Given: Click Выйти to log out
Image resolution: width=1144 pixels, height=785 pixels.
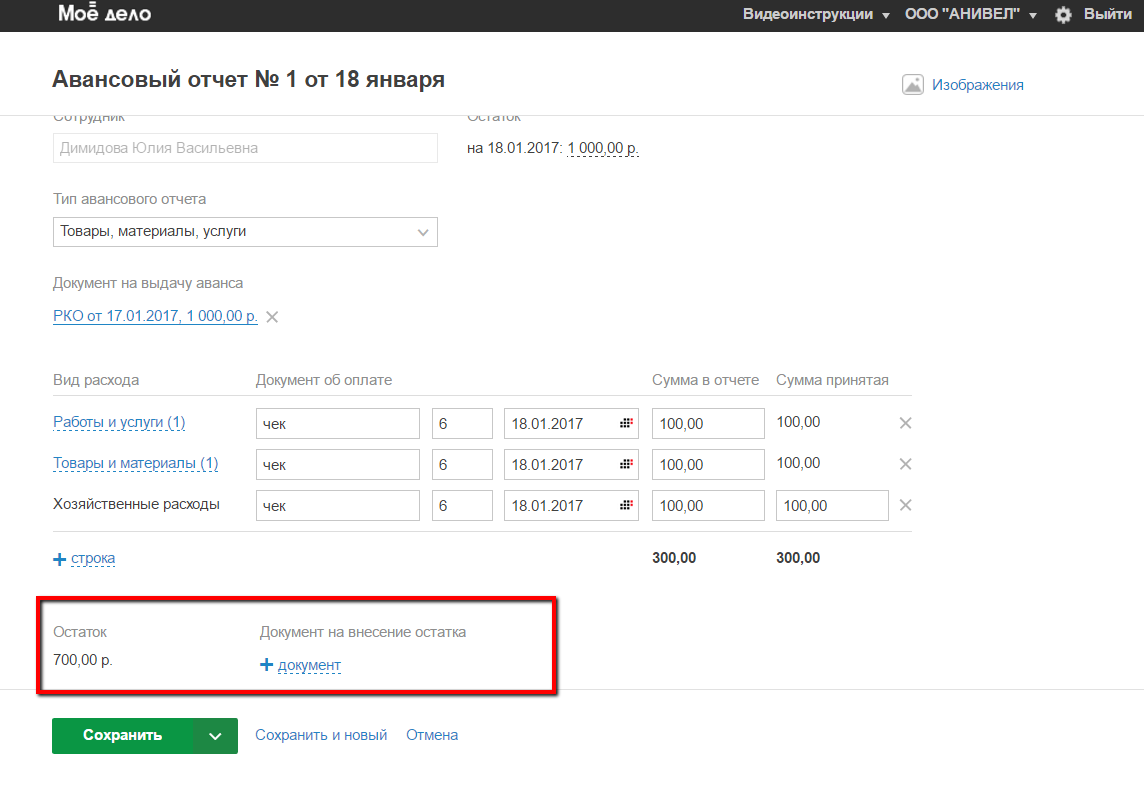Looking at the screenshot, I should click(x=1107, y=15).
